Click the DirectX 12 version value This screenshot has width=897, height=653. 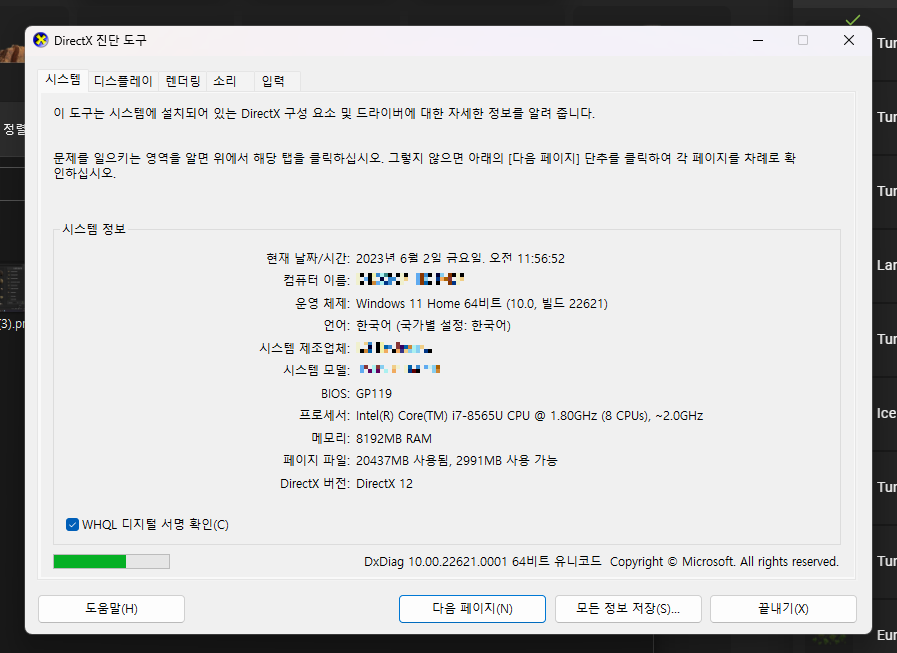[384, 484]
